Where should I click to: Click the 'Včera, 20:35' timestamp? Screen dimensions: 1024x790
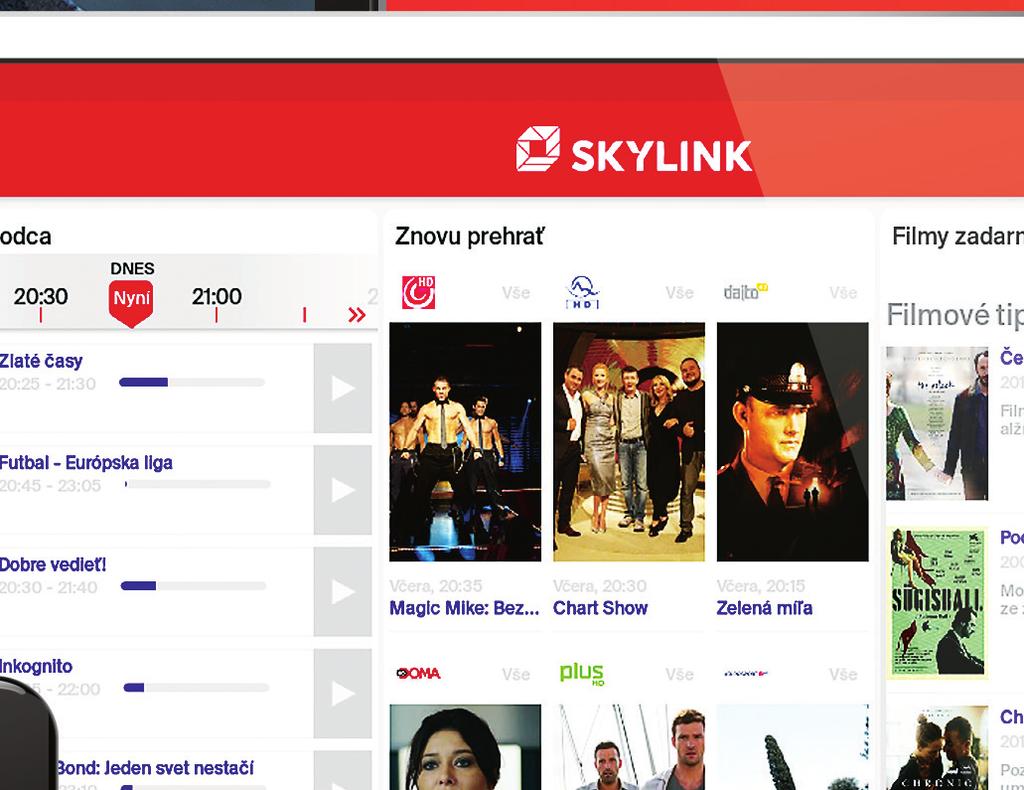436,586
